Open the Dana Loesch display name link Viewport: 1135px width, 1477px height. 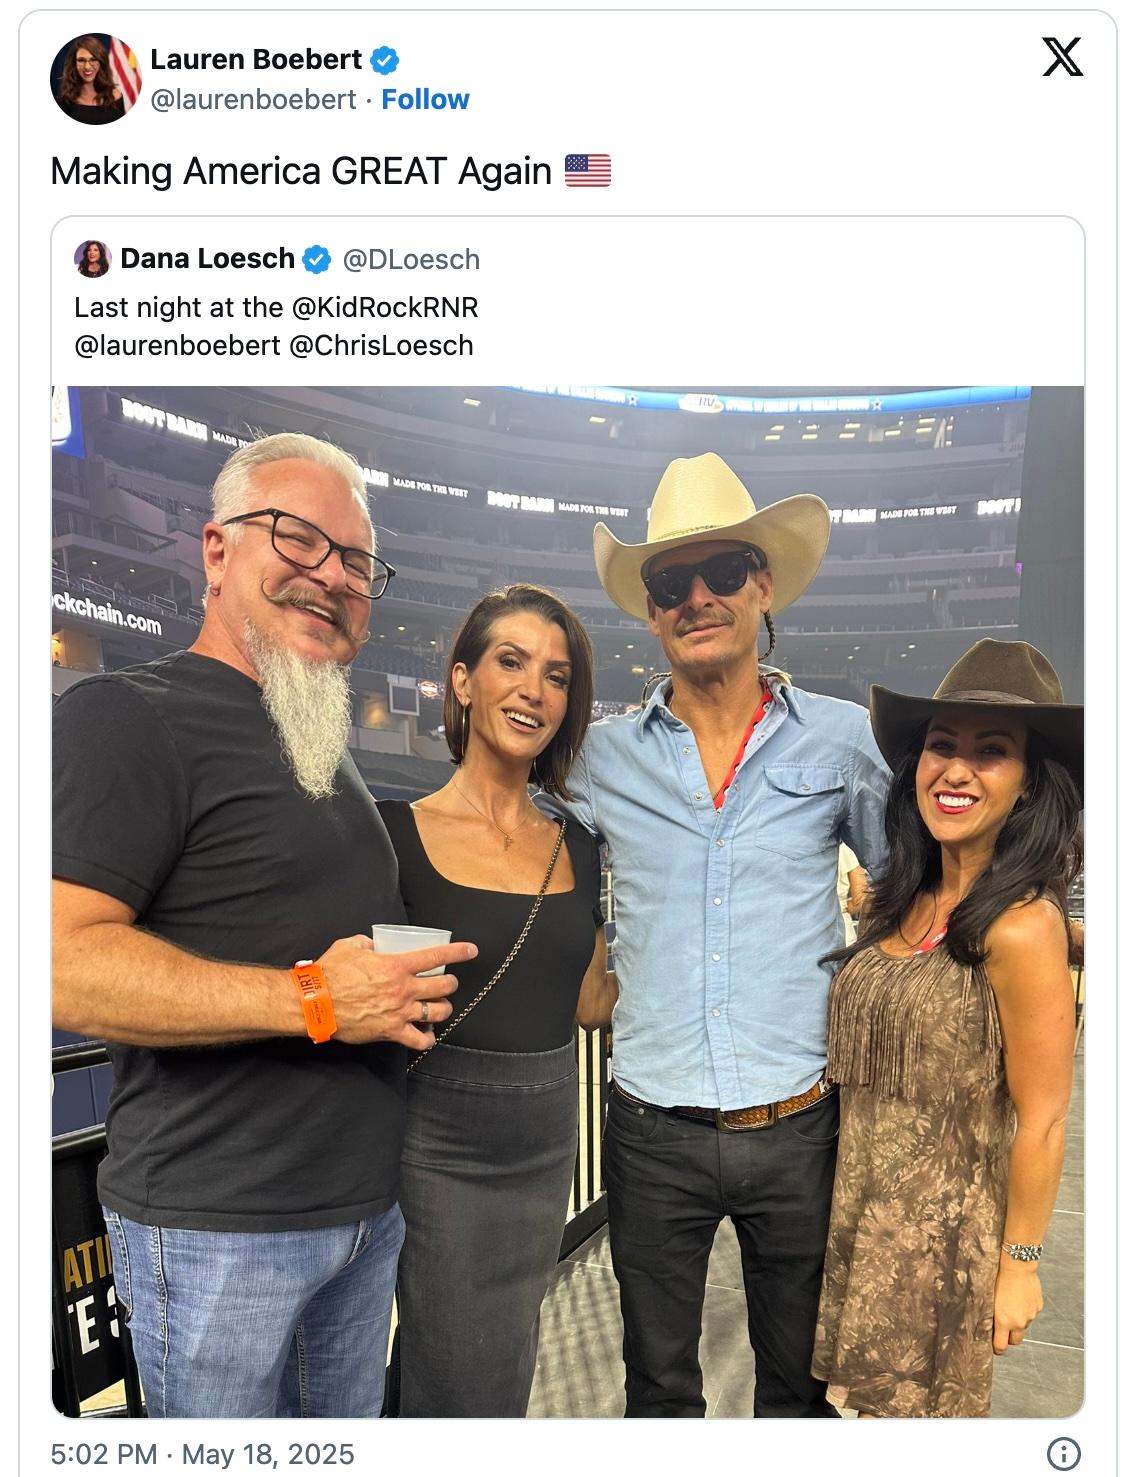(x=207, y=259)
